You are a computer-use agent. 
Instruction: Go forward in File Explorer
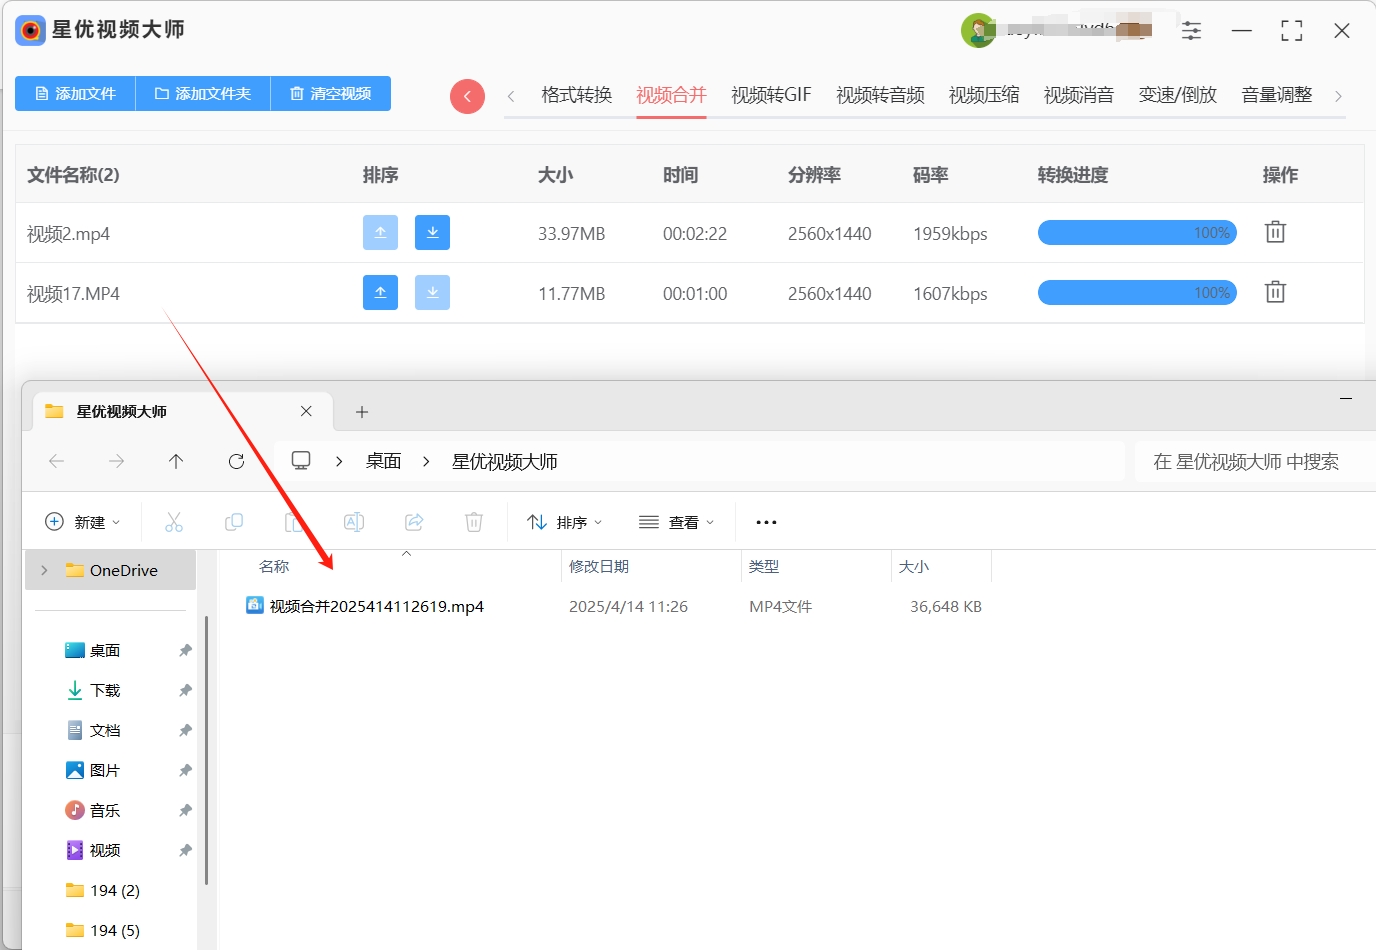coord(116,461)
